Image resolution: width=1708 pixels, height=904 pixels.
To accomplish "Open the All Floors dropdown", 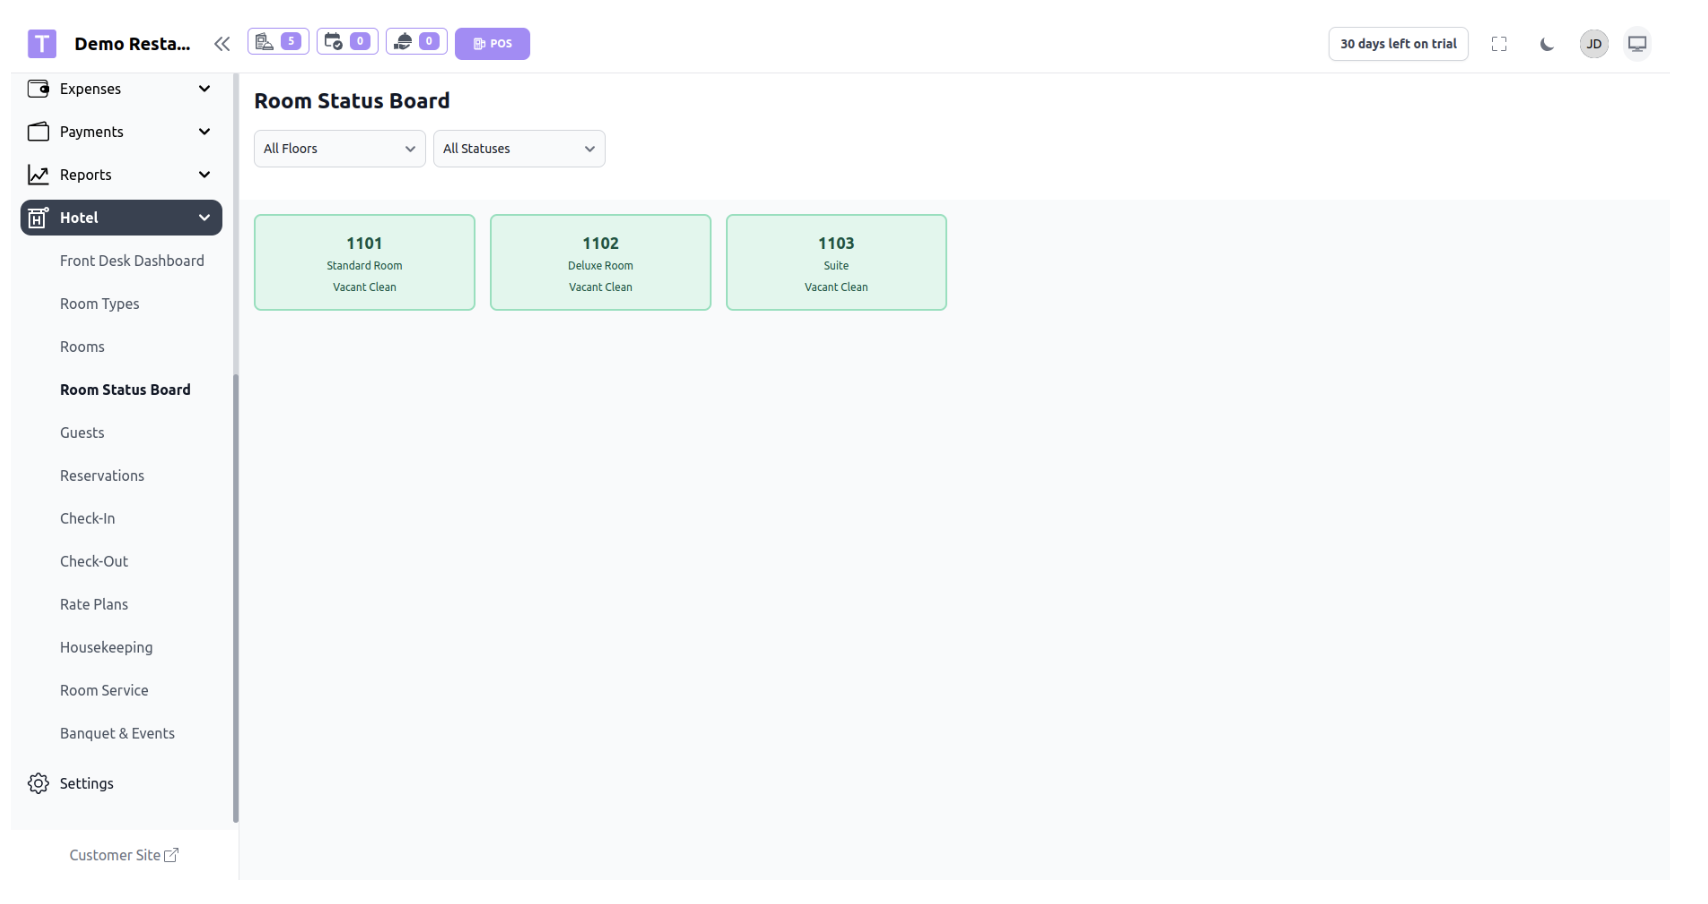I will click(x=340, y=149).
